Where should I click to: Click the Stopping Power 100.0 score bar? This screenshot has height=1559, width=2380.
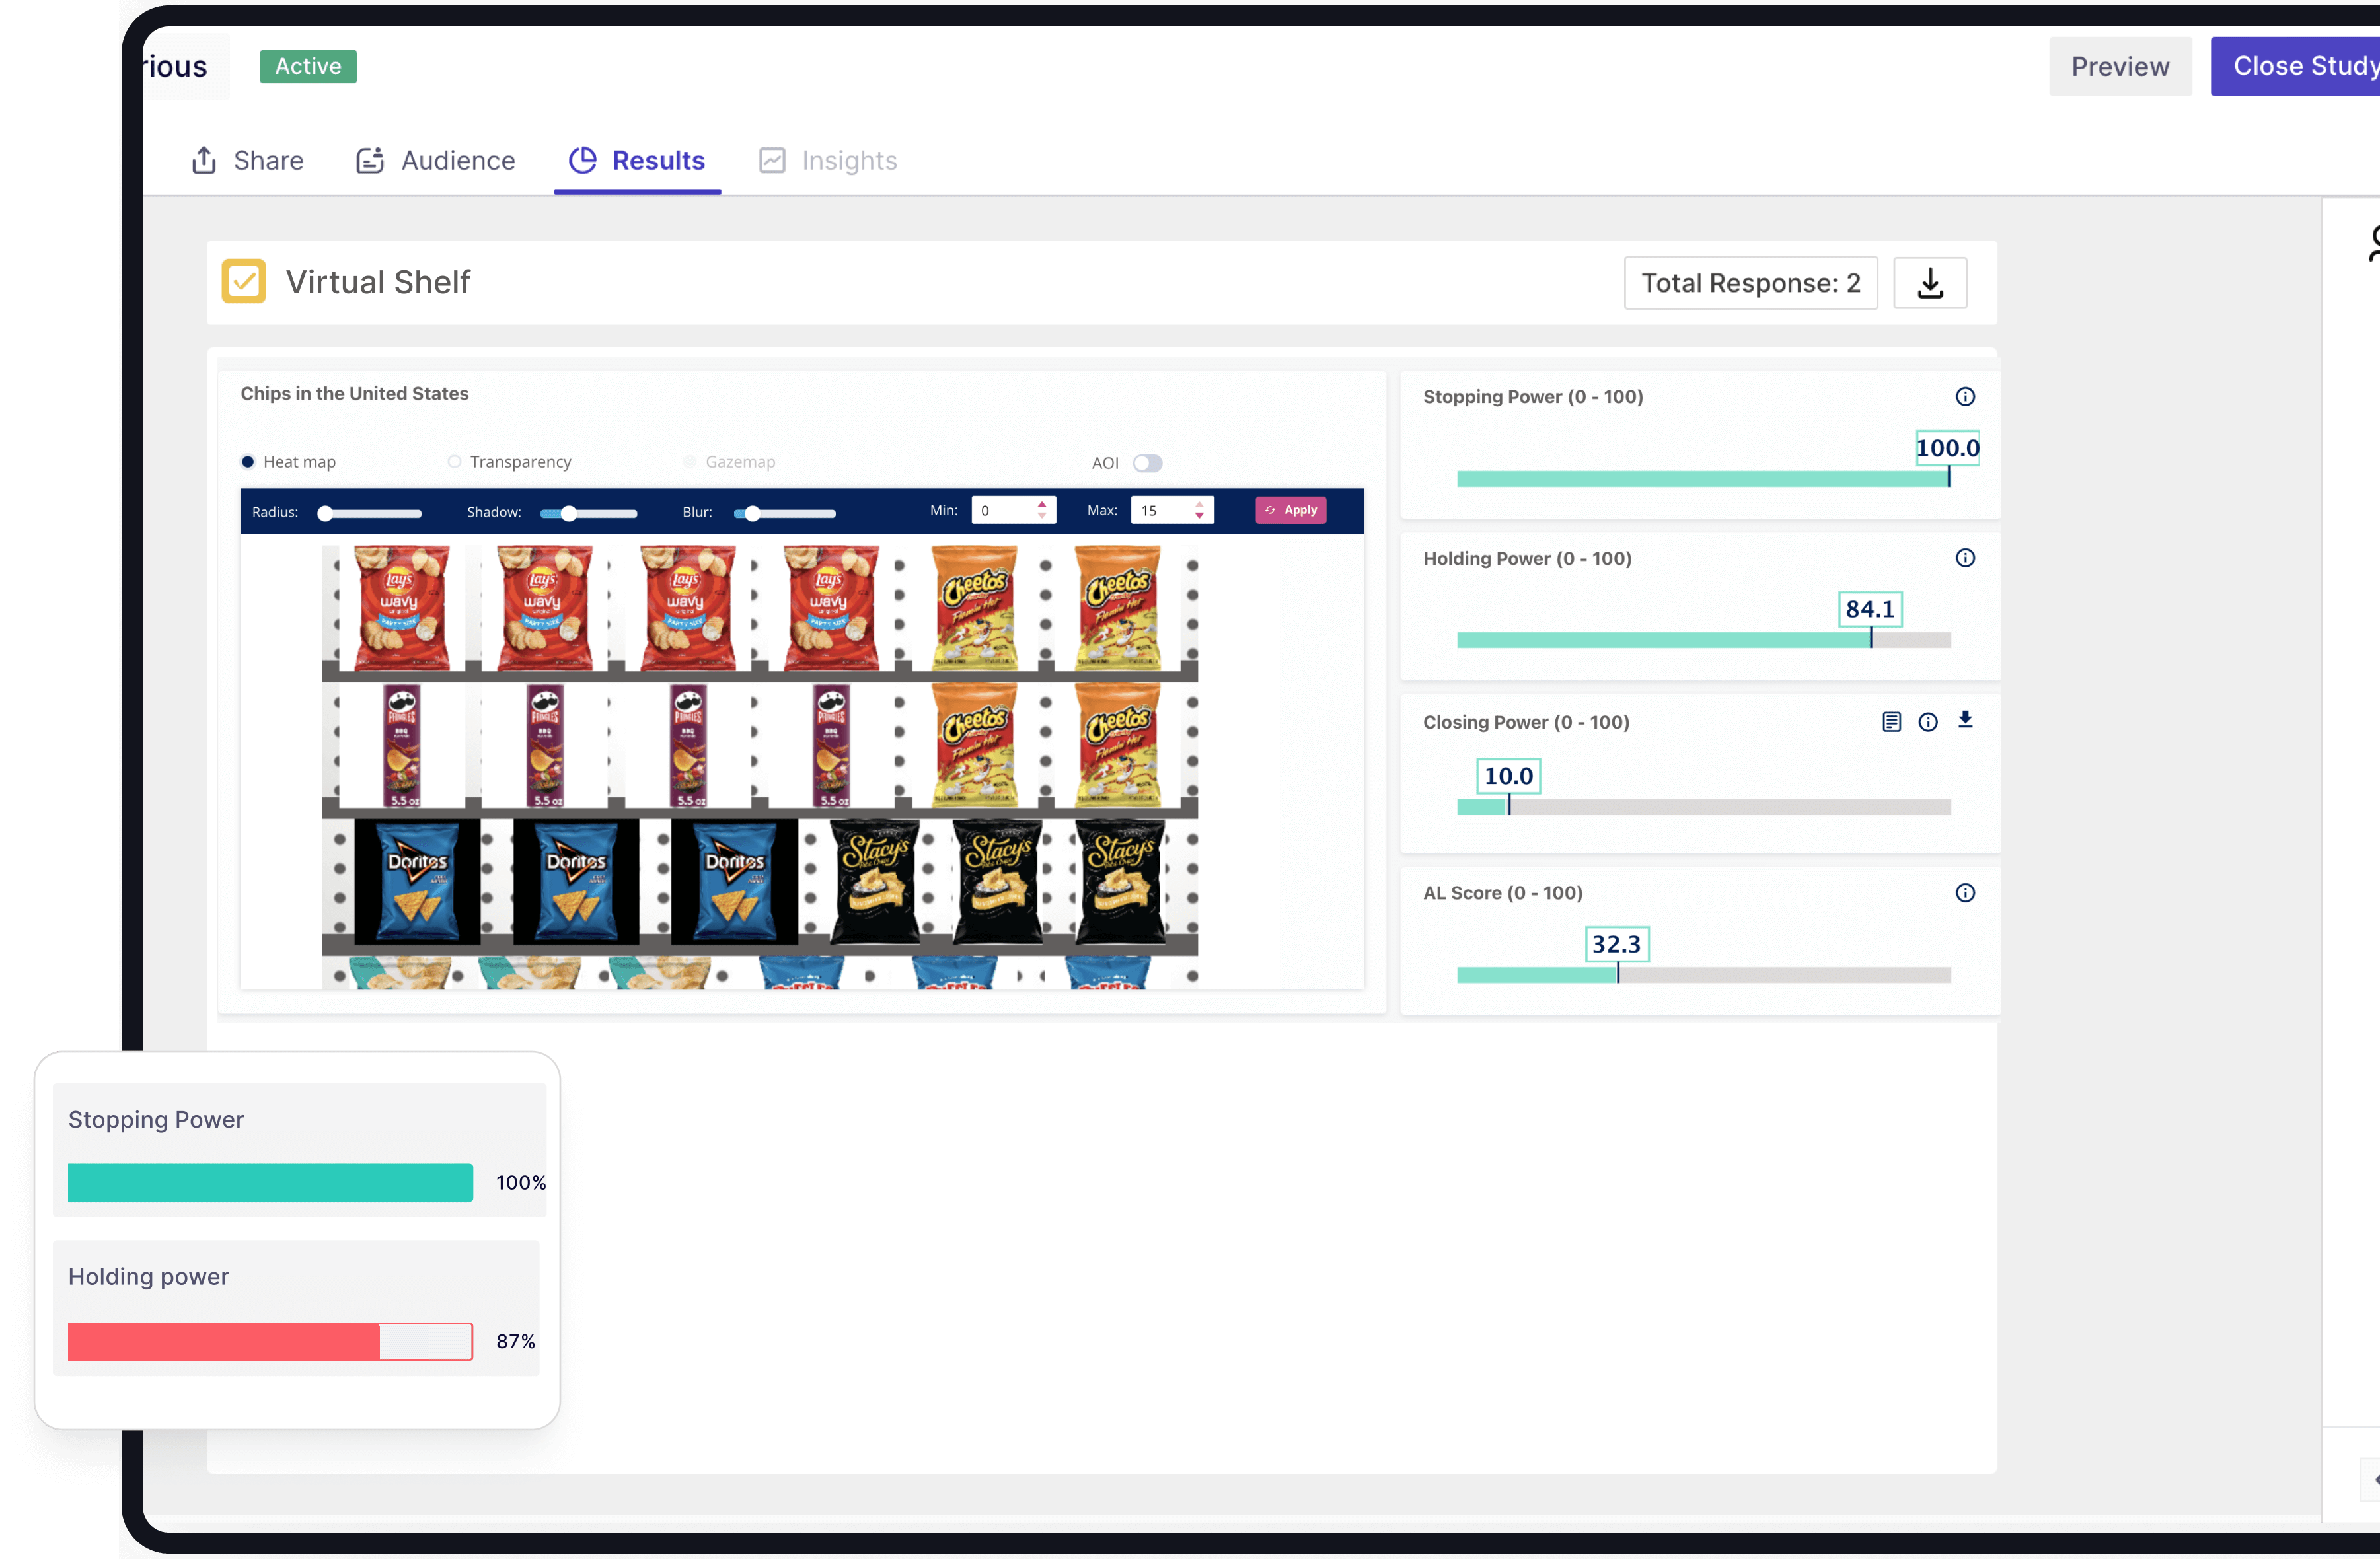click(x=1703, y=479)
